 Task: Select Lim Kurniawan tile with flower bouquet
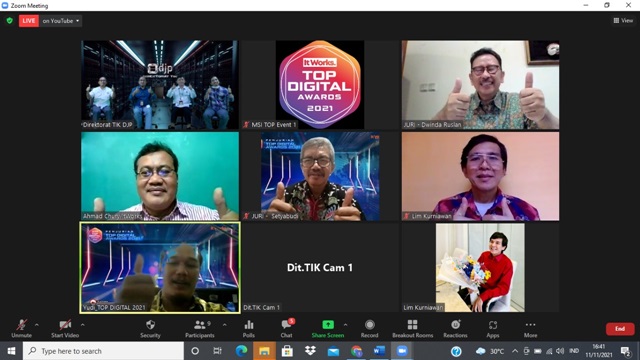[x=480, y=268]
